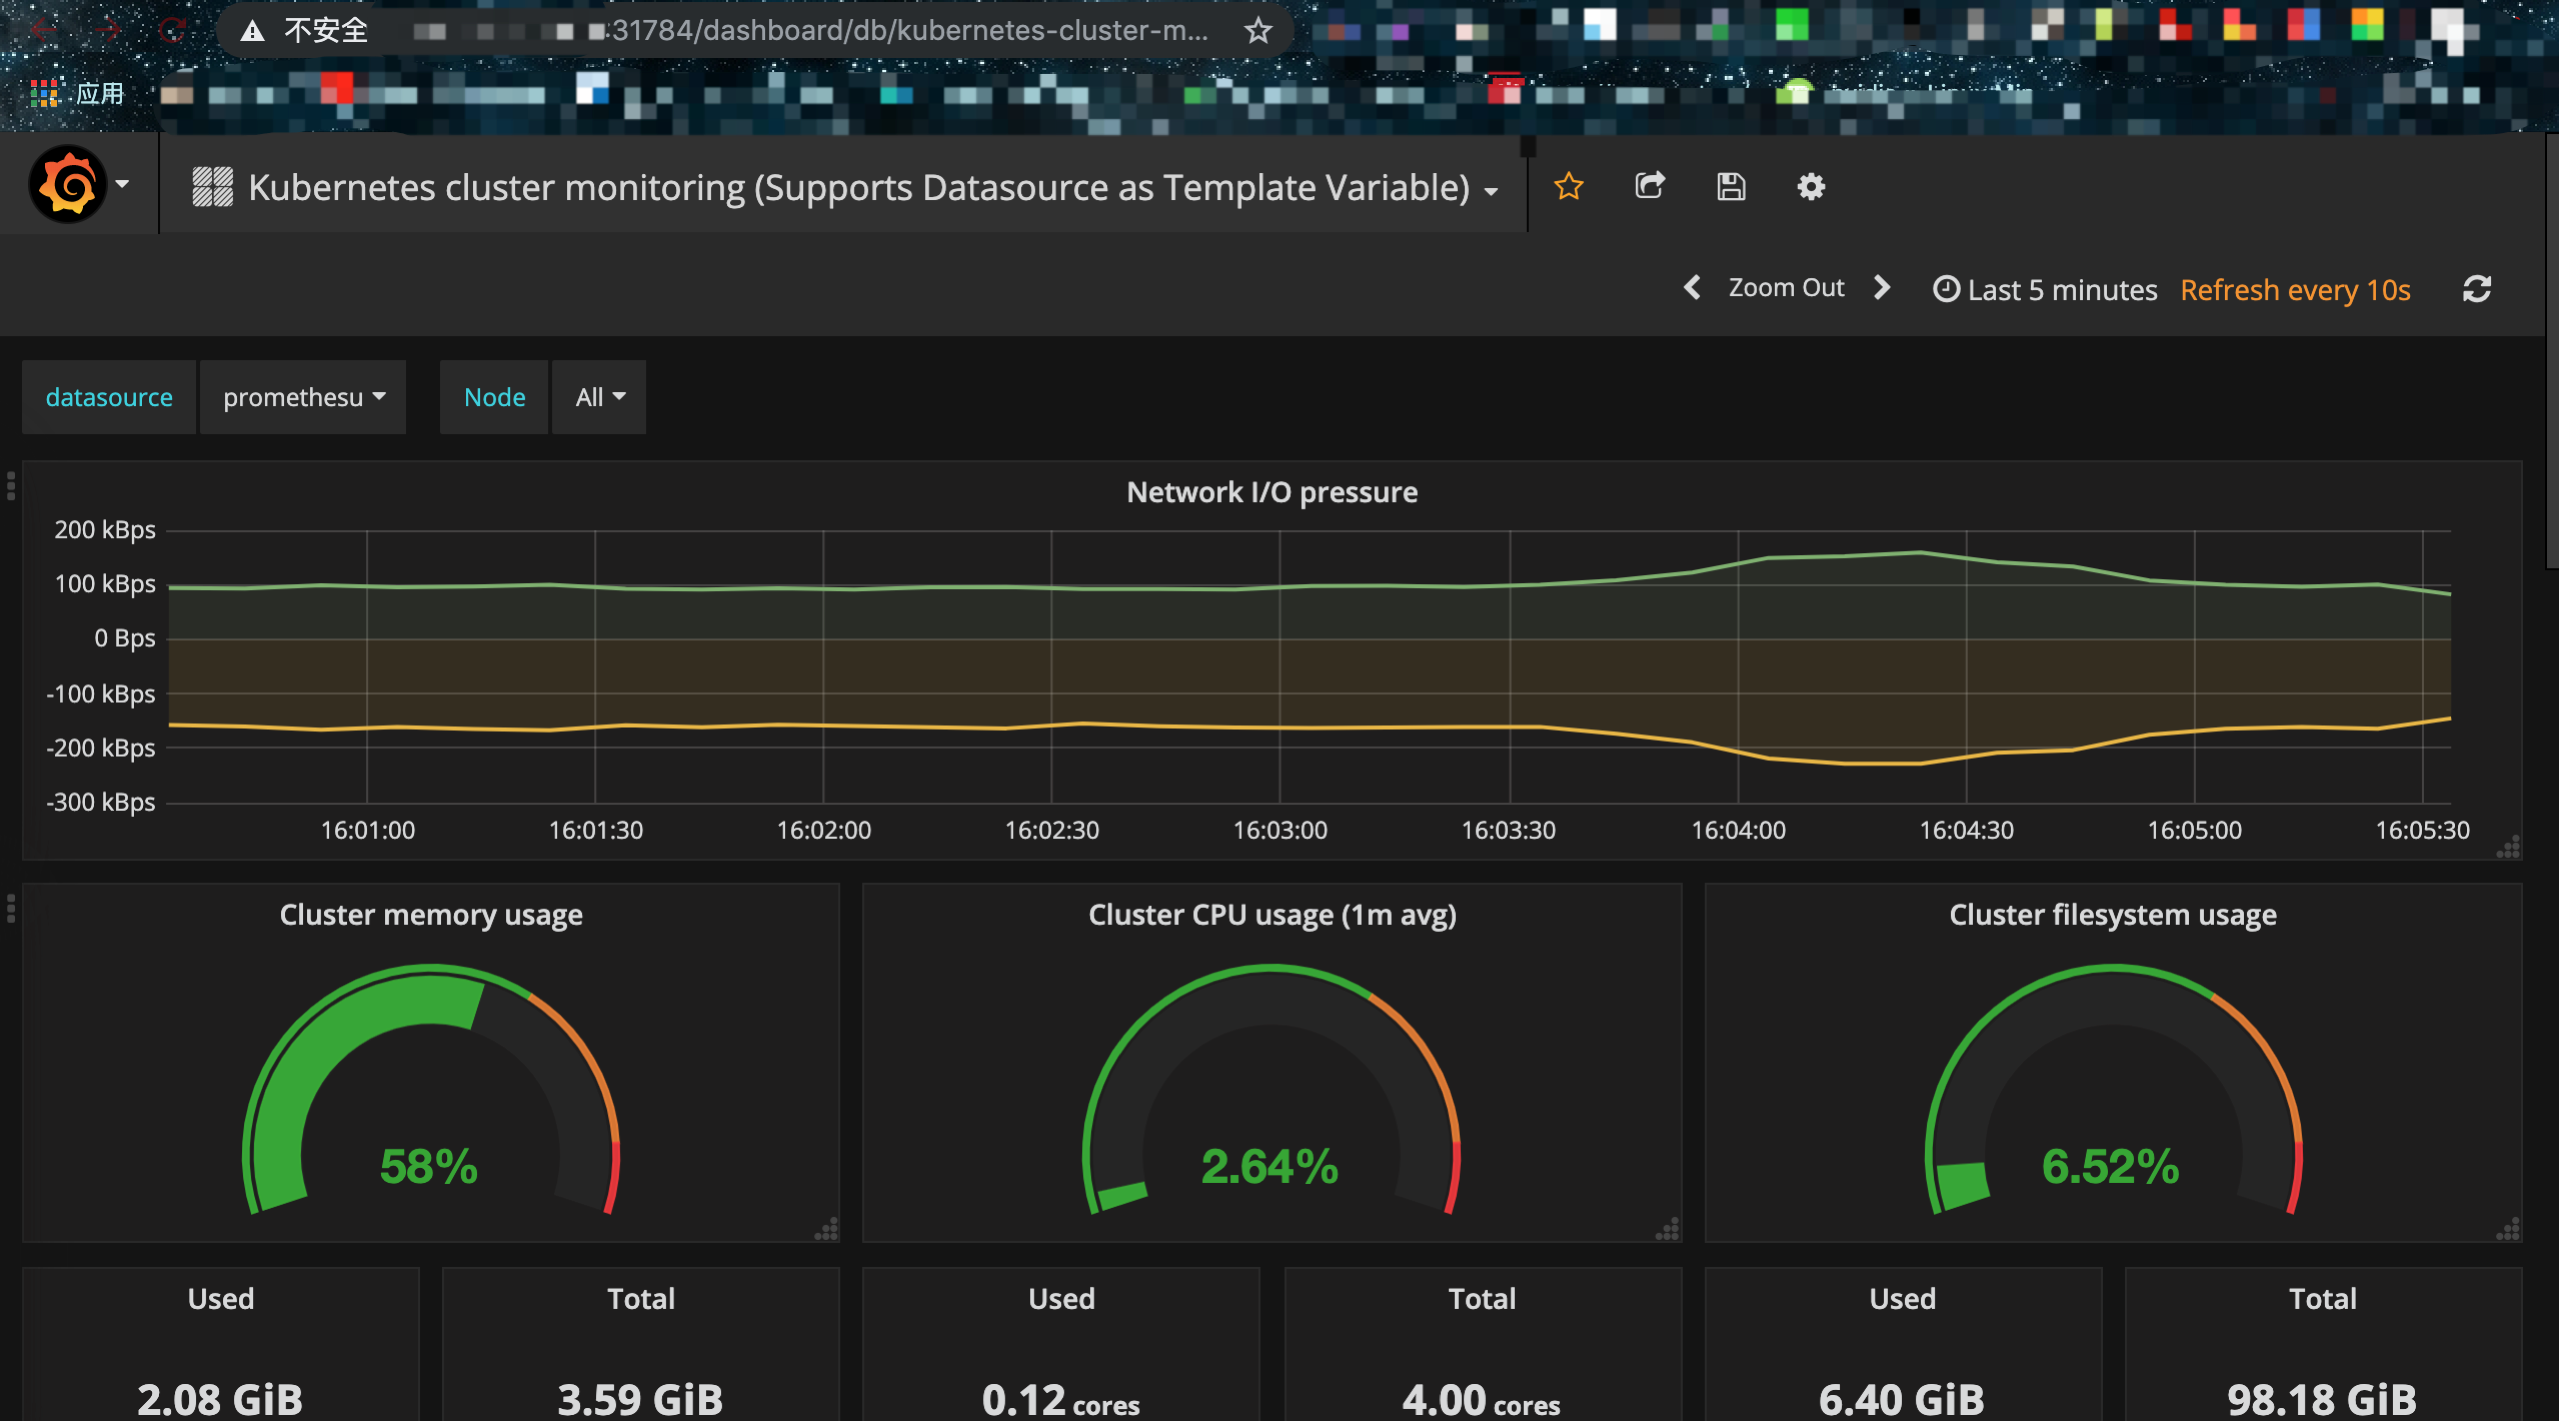Open Cluster memory usage panel title menu
The width and height of the screenshot is (2559, 1421).
[x=430, y=915]
